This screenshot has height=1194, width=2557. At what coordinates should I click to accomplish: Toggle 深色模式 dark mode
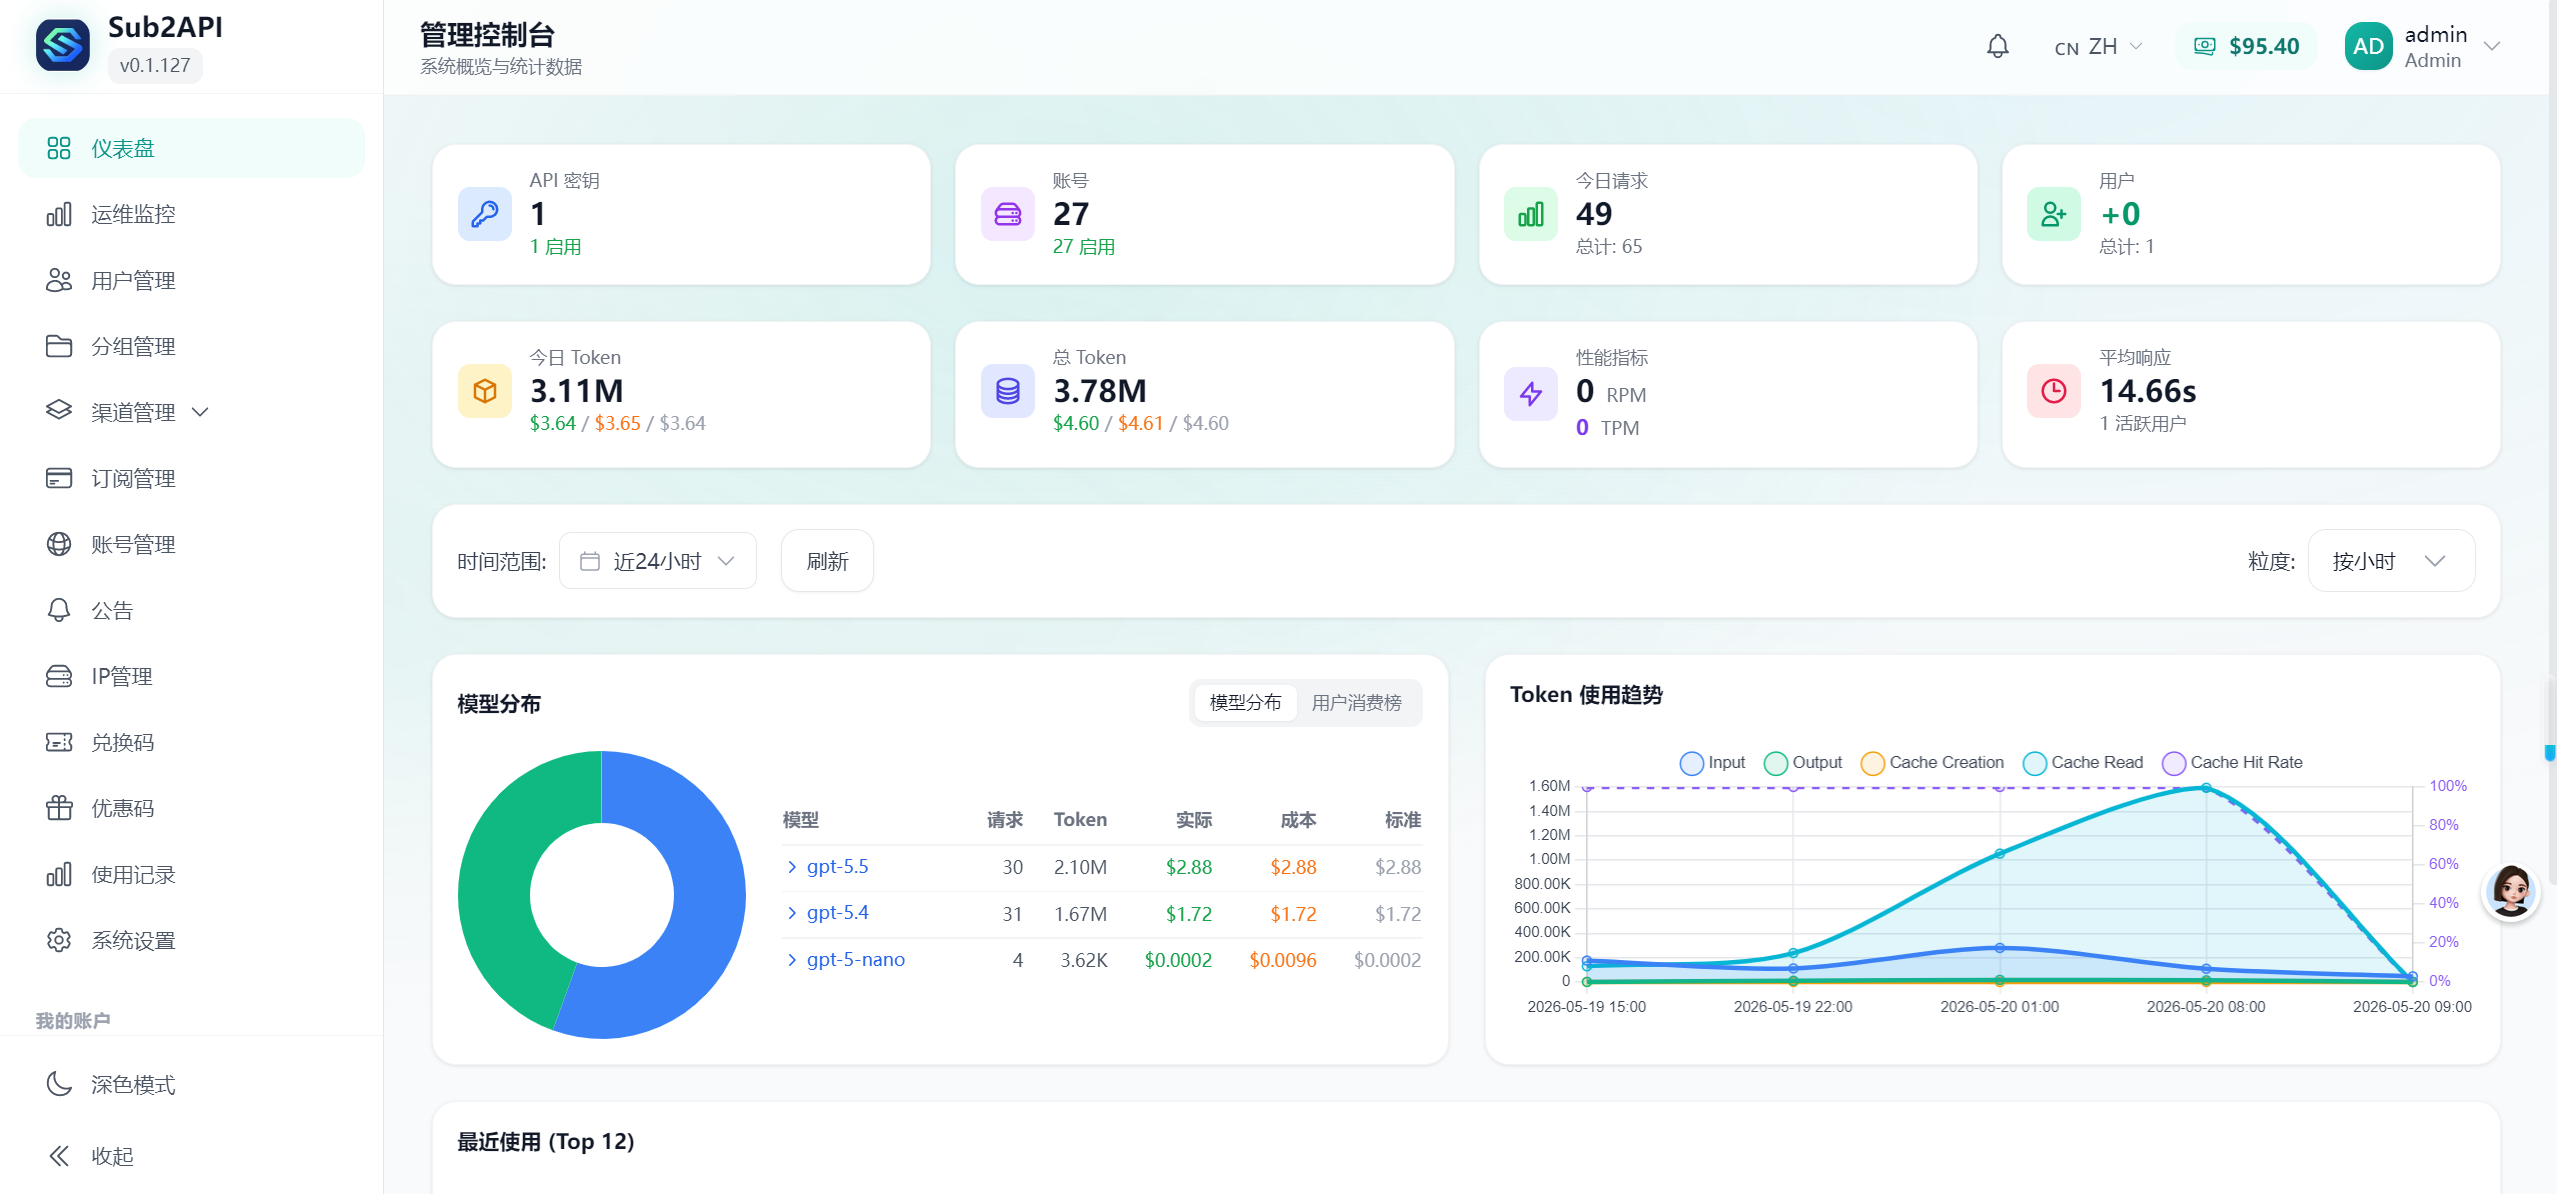pyautogui.click(x=191, y=1084)
